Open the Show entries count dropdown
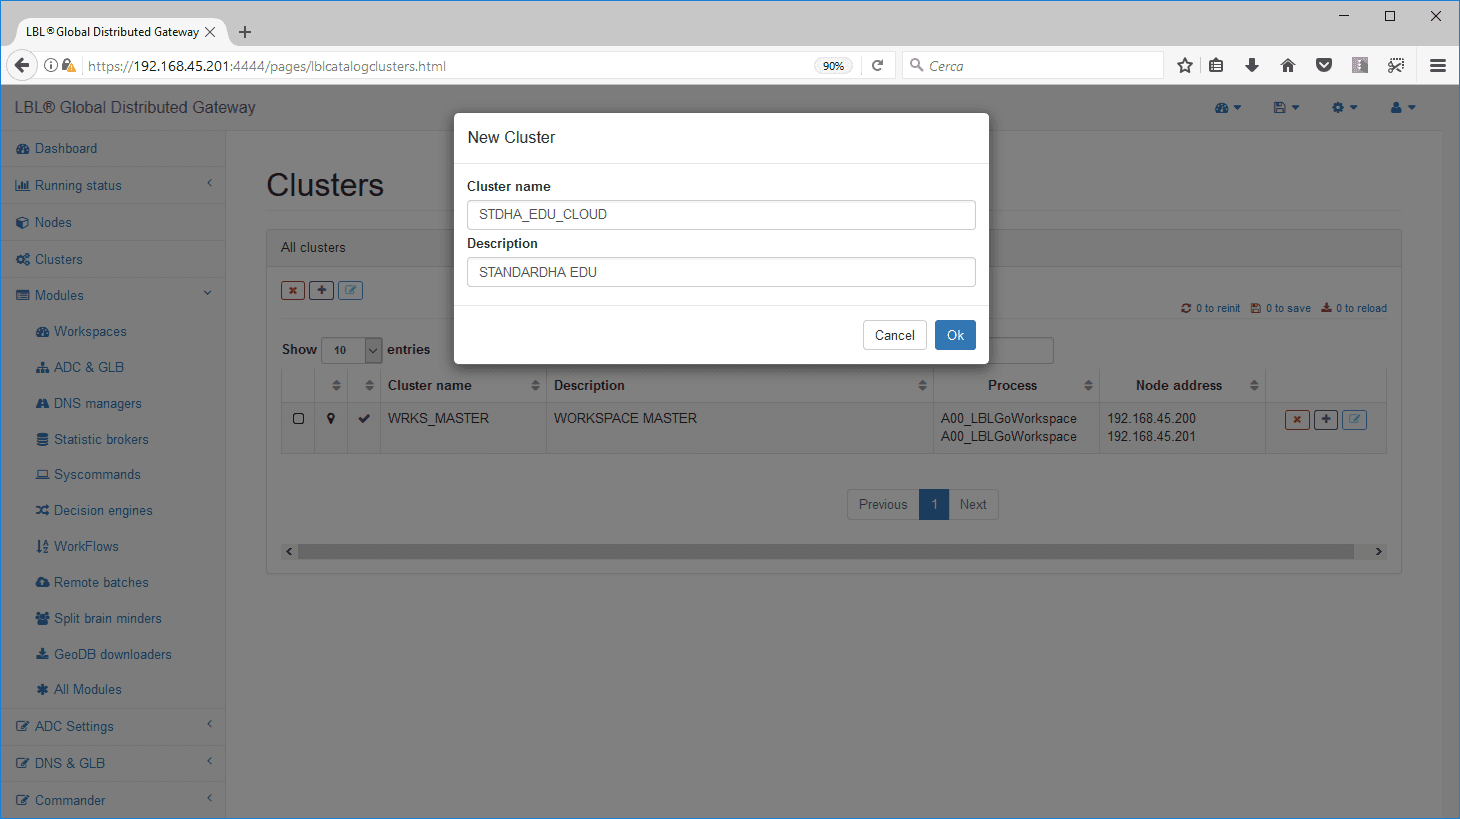 351,350
